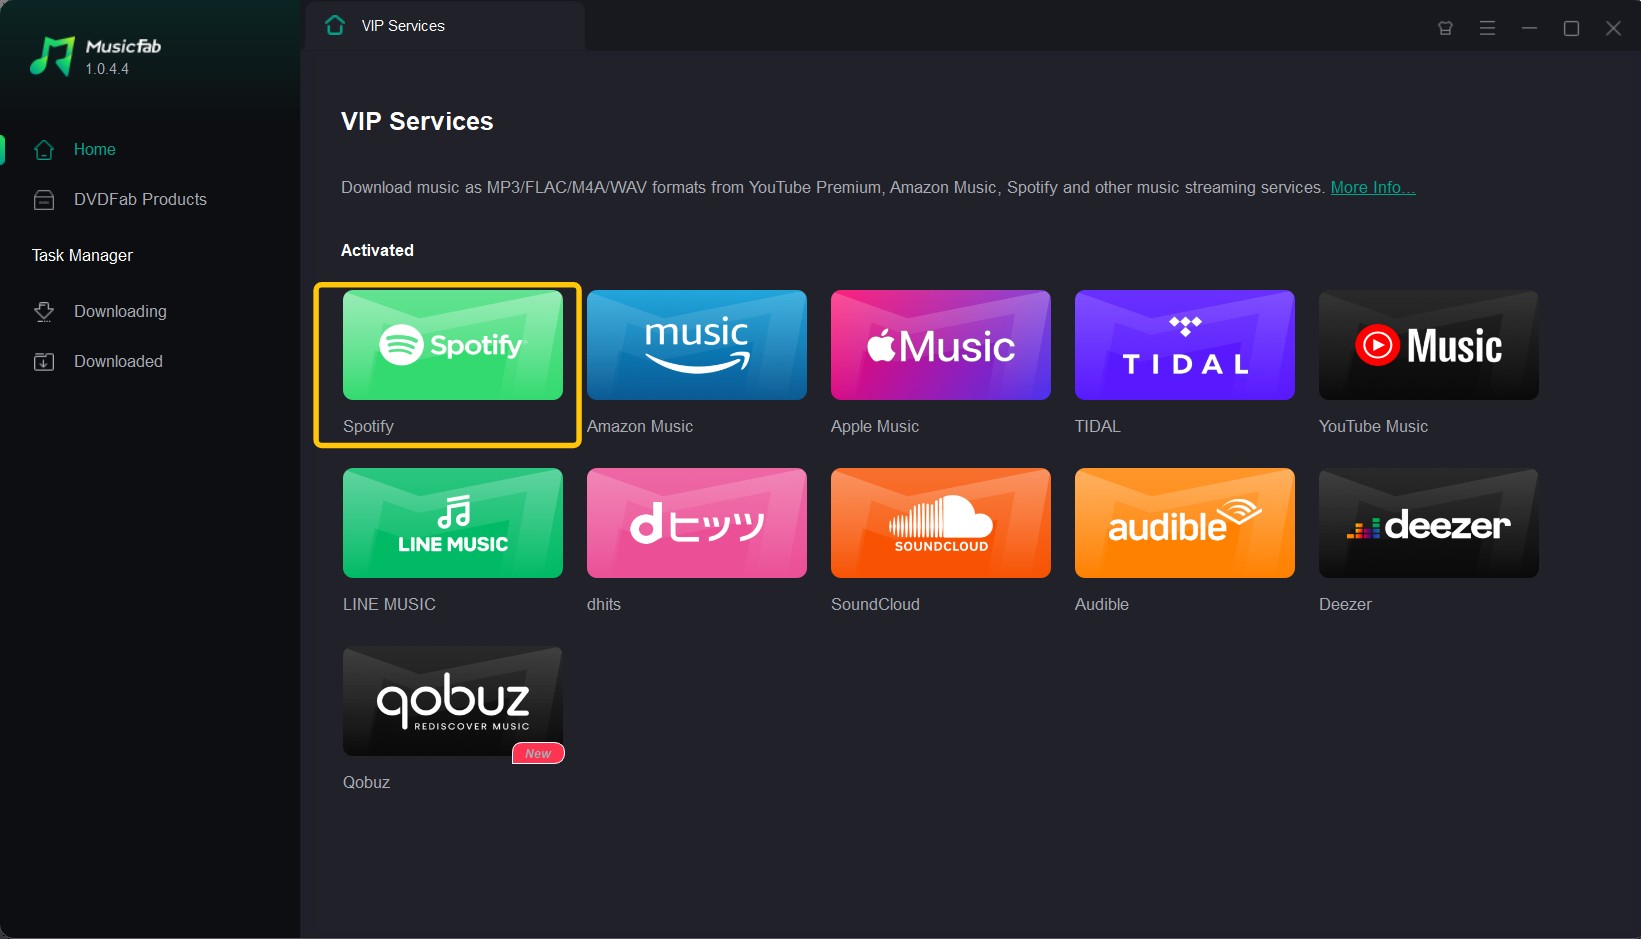Minimize the MusicFab window

[x=1529, y=28]
